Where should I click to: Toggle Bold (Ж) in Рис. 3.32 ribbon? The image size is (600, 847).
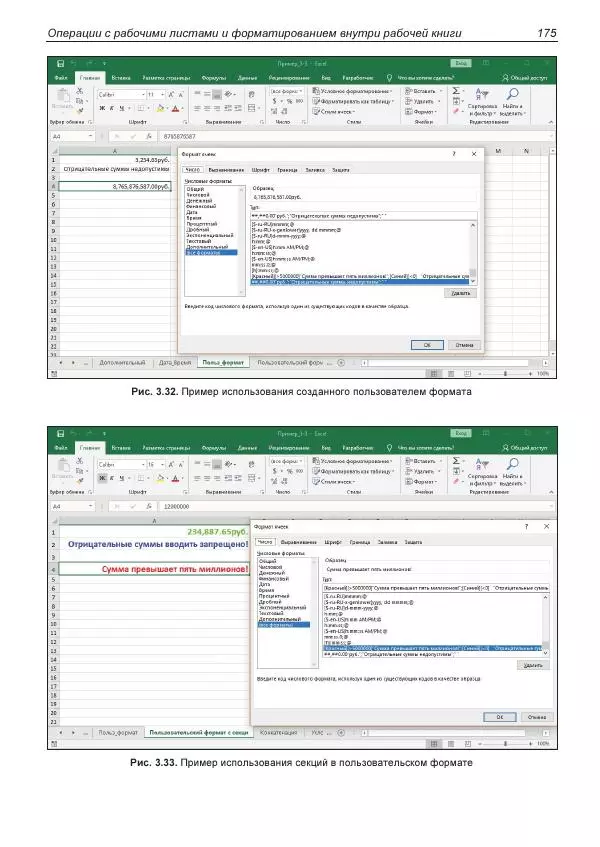click(x=102, y=108)
